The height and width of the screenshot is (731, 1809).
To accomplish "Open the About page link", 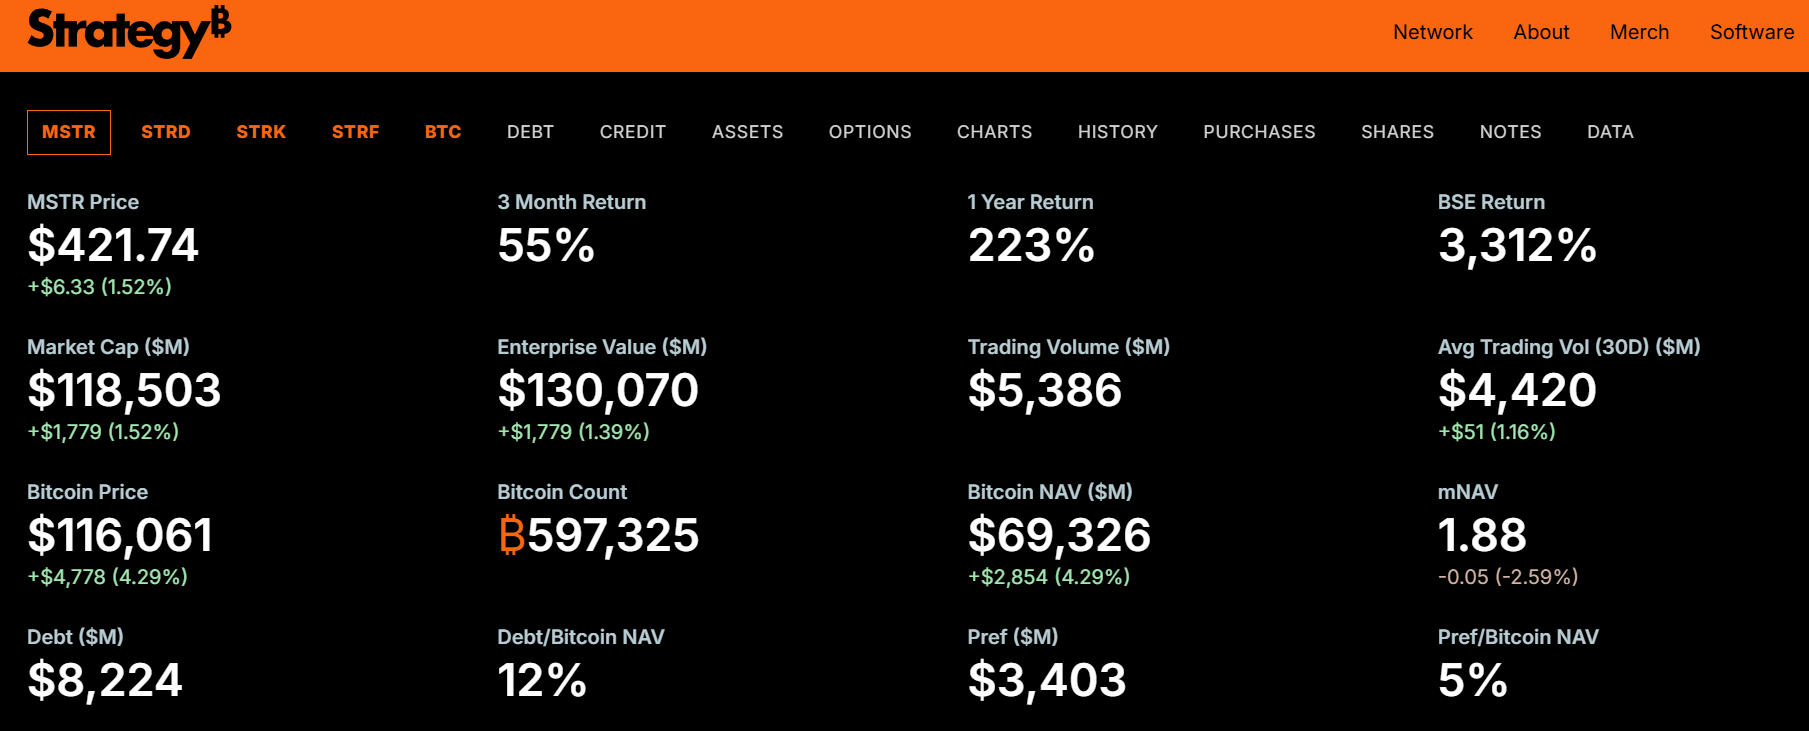I will [x=1541, y=32].
